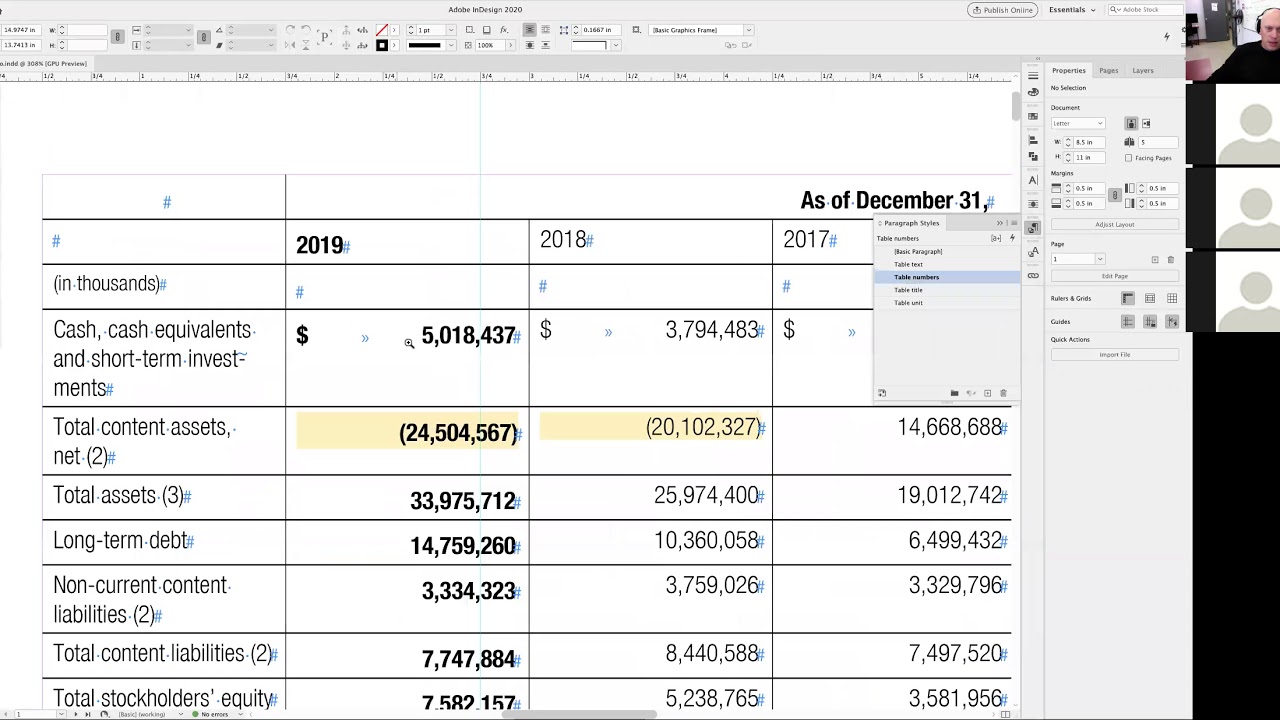Open the Letter page size dropdown
The image size is (1280, 720).
pyautogui.click(x=1077, y=123)
